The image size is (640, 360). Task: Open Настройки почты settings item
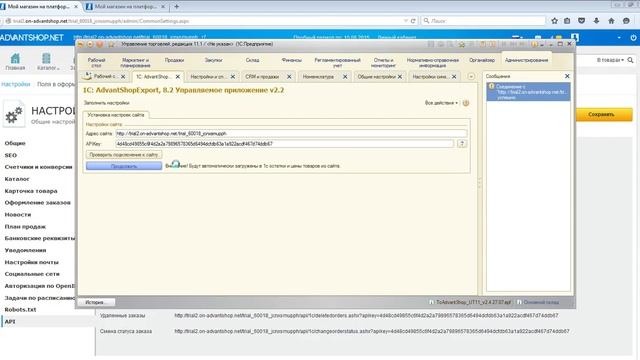click(31, 262)
